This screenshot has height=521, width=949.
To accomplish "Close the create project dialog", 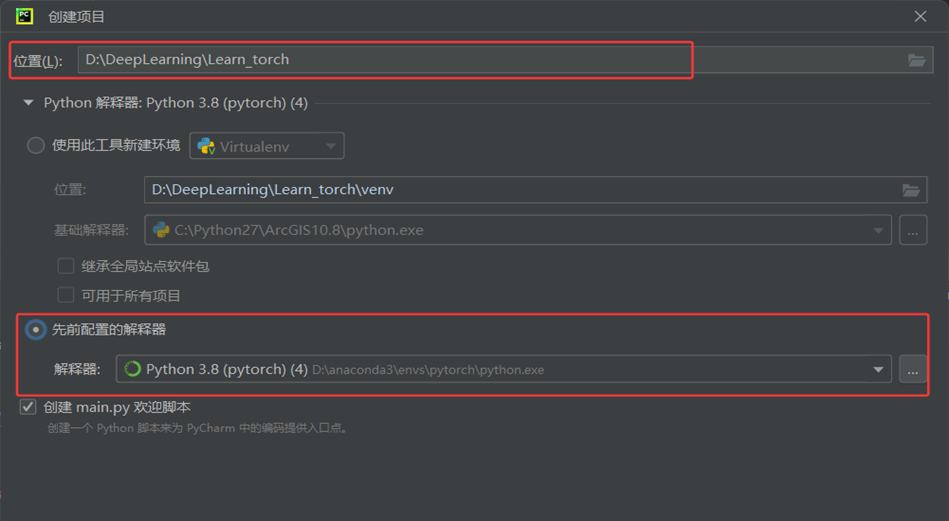I will click(920, 16).
